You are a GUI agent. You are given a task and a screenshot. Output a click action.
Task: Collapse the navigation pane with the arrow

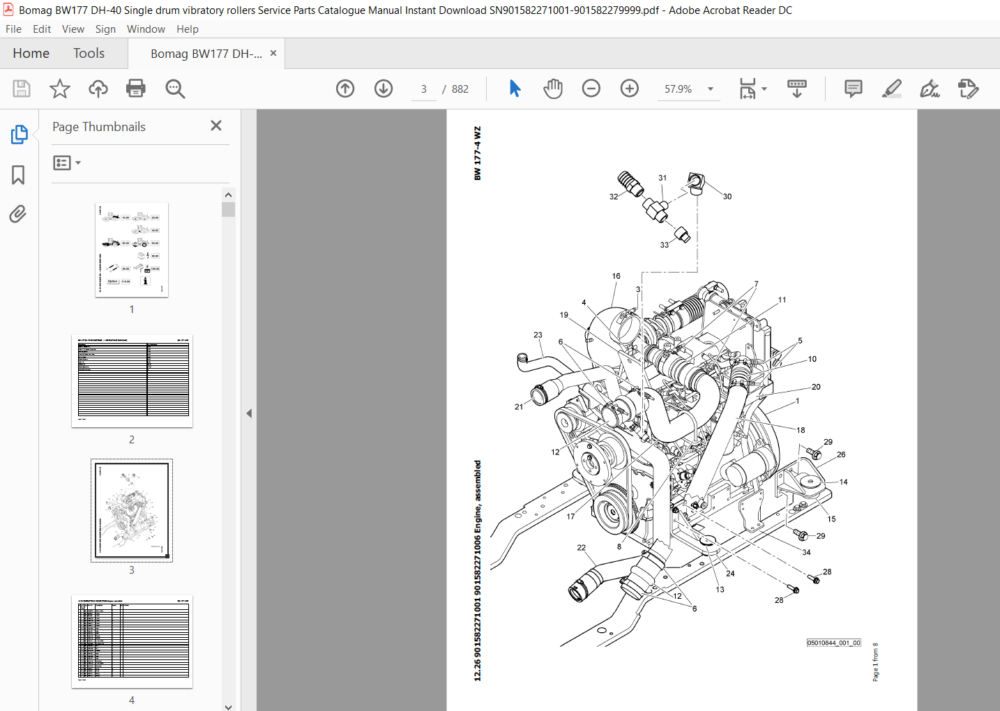point(249,413)
